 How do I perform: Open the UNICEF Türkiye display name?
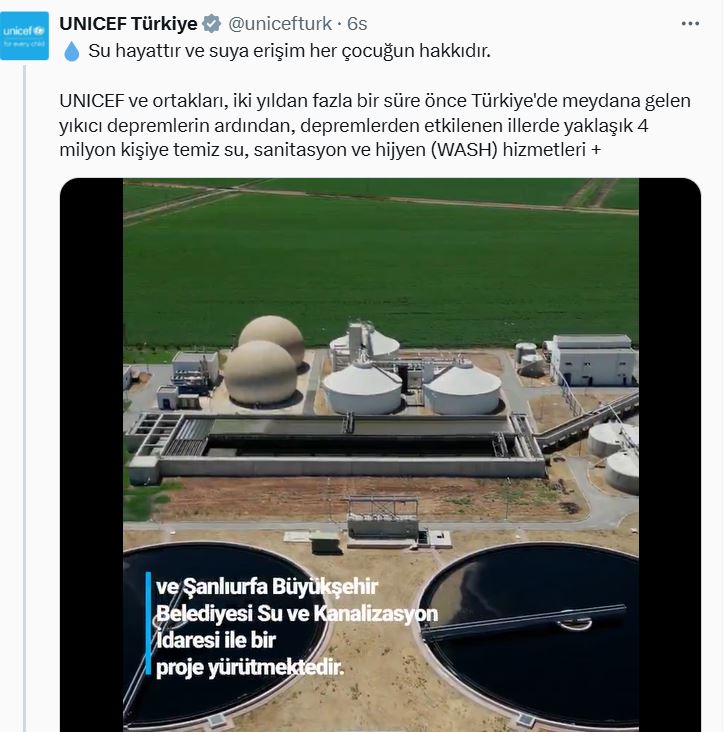click(x=128, y=23)
